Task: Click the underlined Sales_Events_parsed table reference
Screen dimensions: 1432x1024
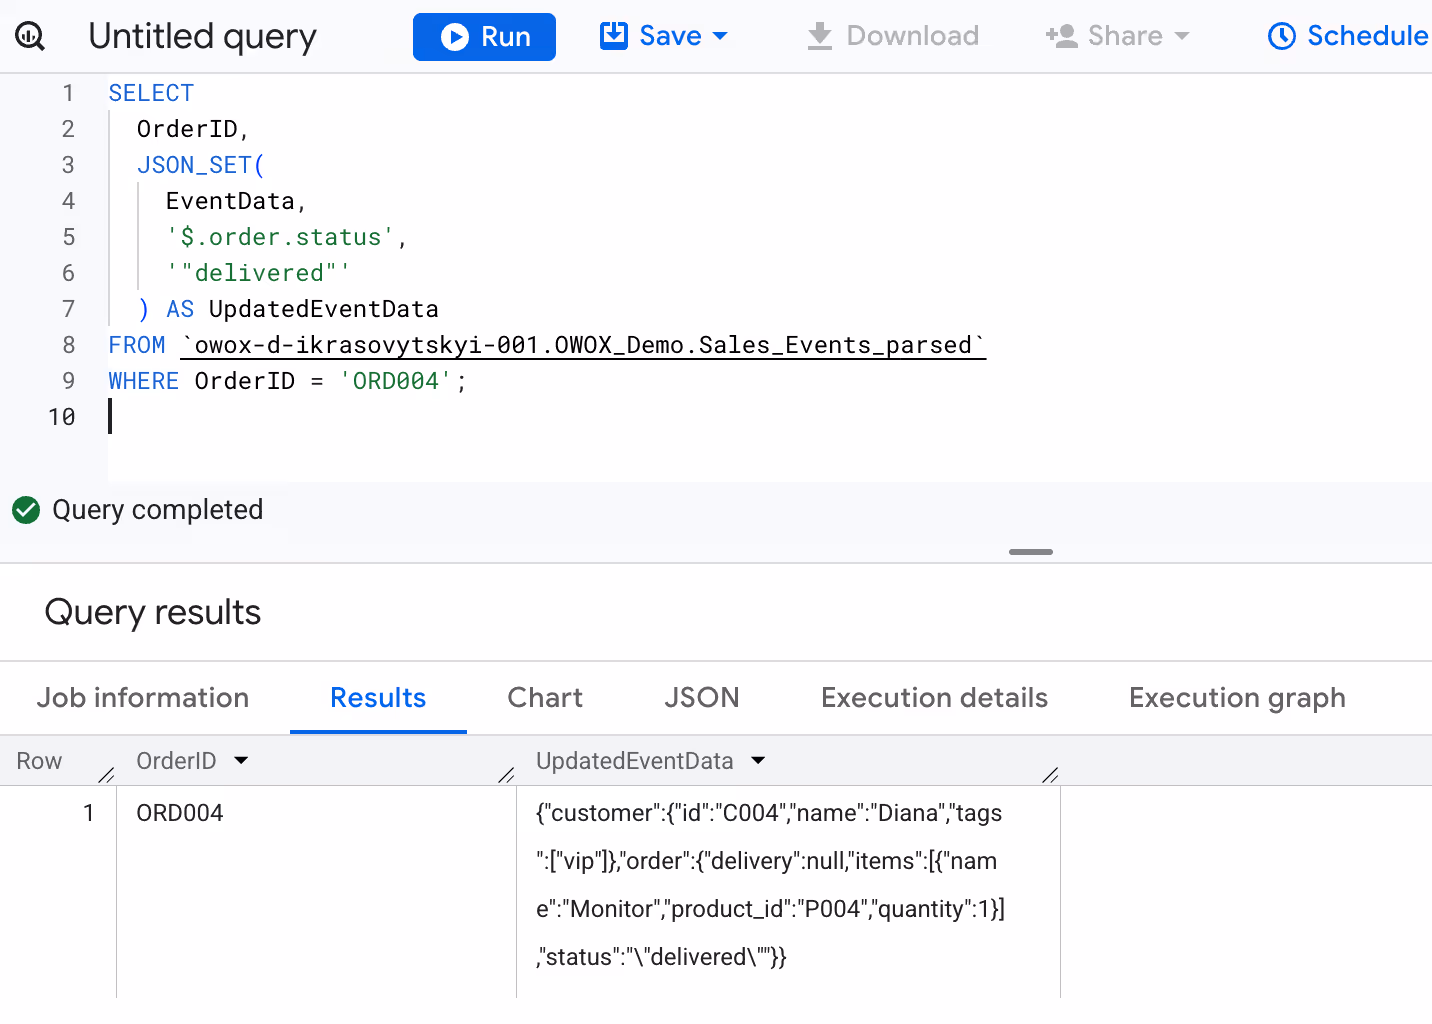Action: pos(583,346)
